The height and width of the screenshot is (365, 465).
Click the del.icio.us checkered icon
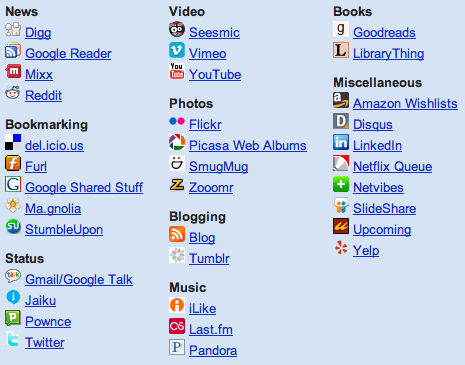13,143
